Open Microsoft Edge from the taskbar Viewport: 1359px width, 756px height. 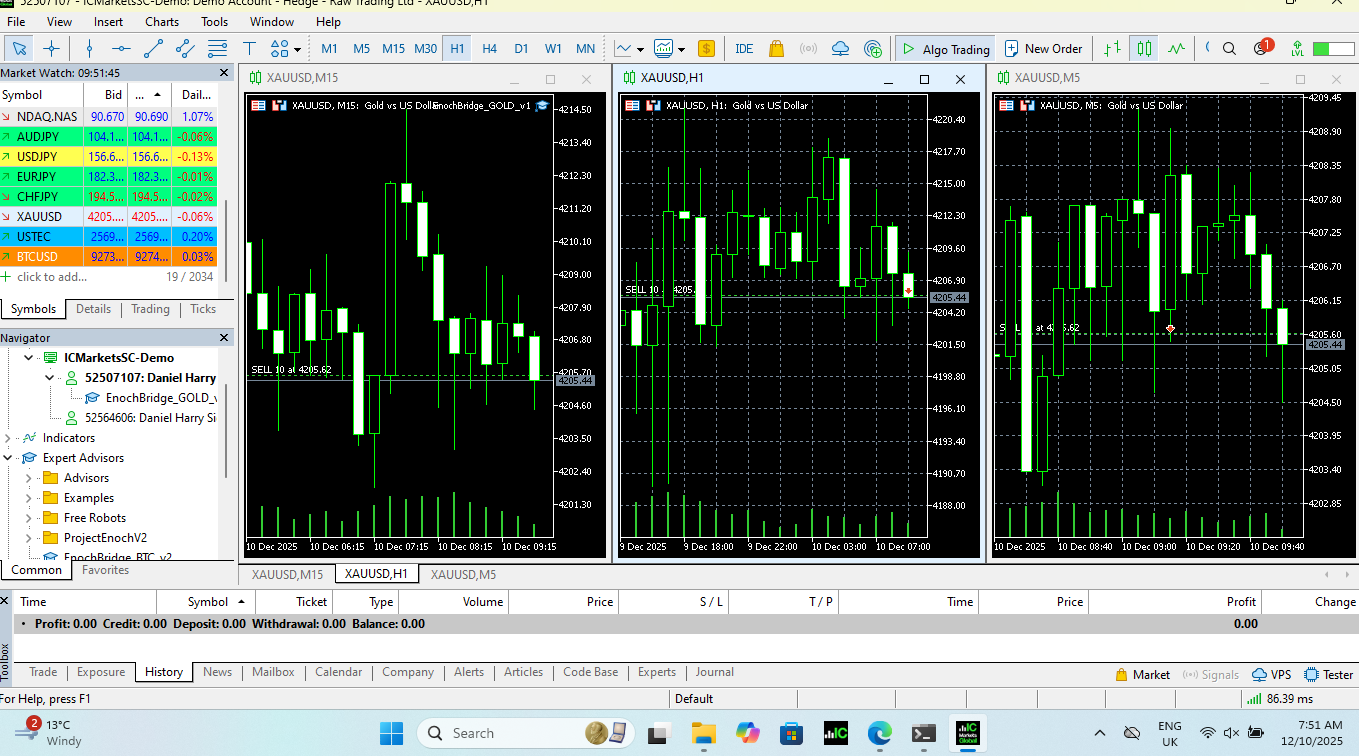(x=879, y=733)
